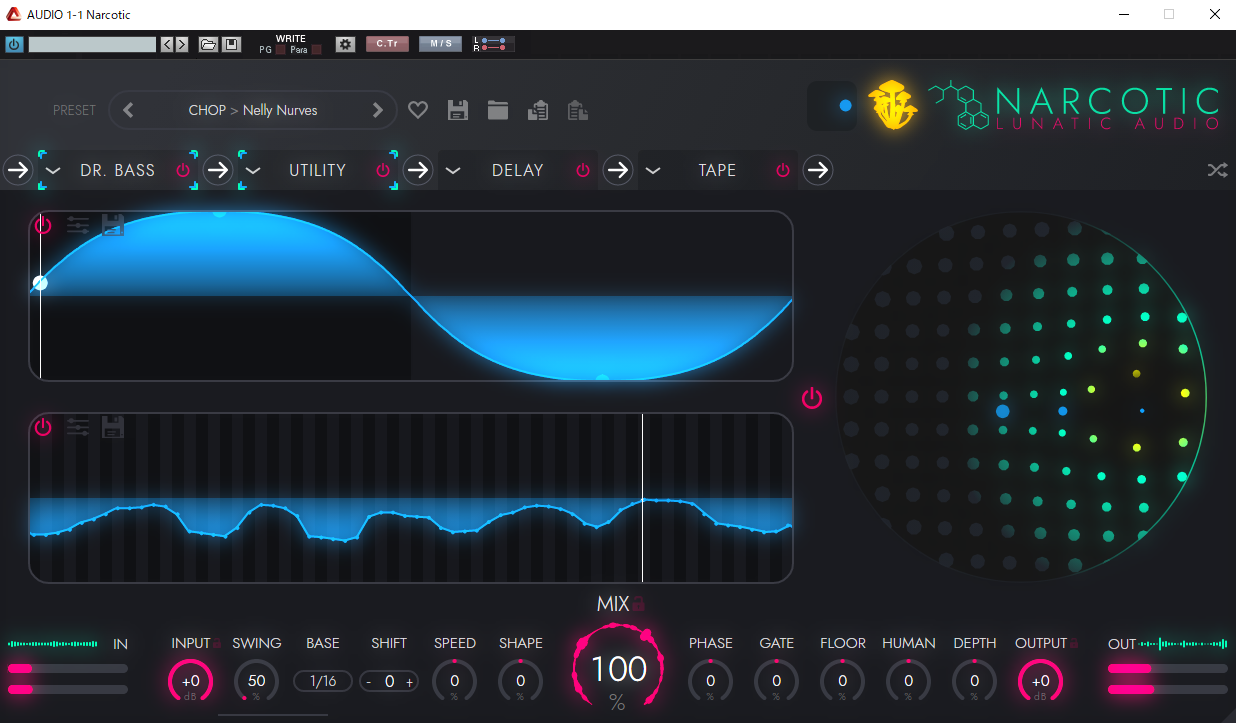Select the DR. BASS module tab
Viewport: 1236px width, 723px height.
click(118, 170)
